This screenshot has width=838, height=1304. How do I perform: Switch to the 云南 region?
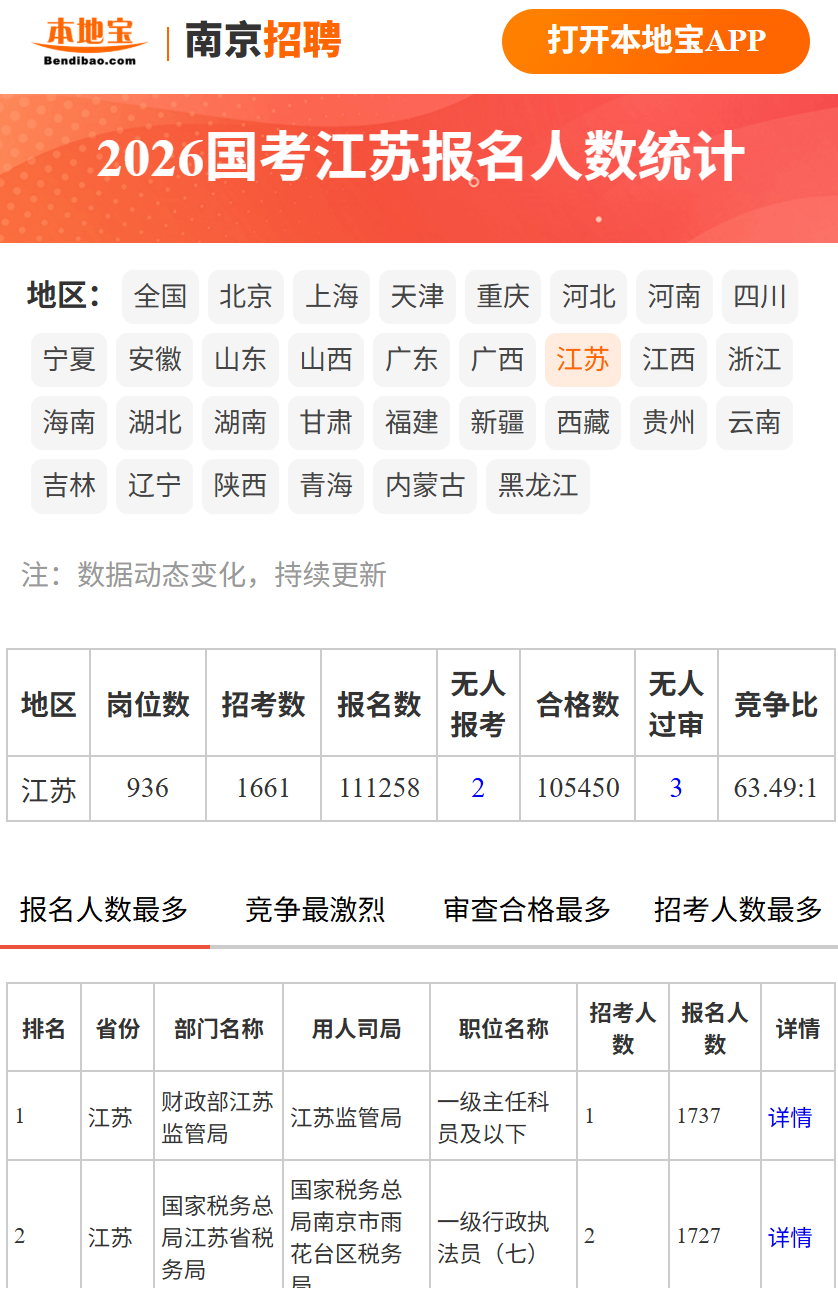tap(755, 423)
